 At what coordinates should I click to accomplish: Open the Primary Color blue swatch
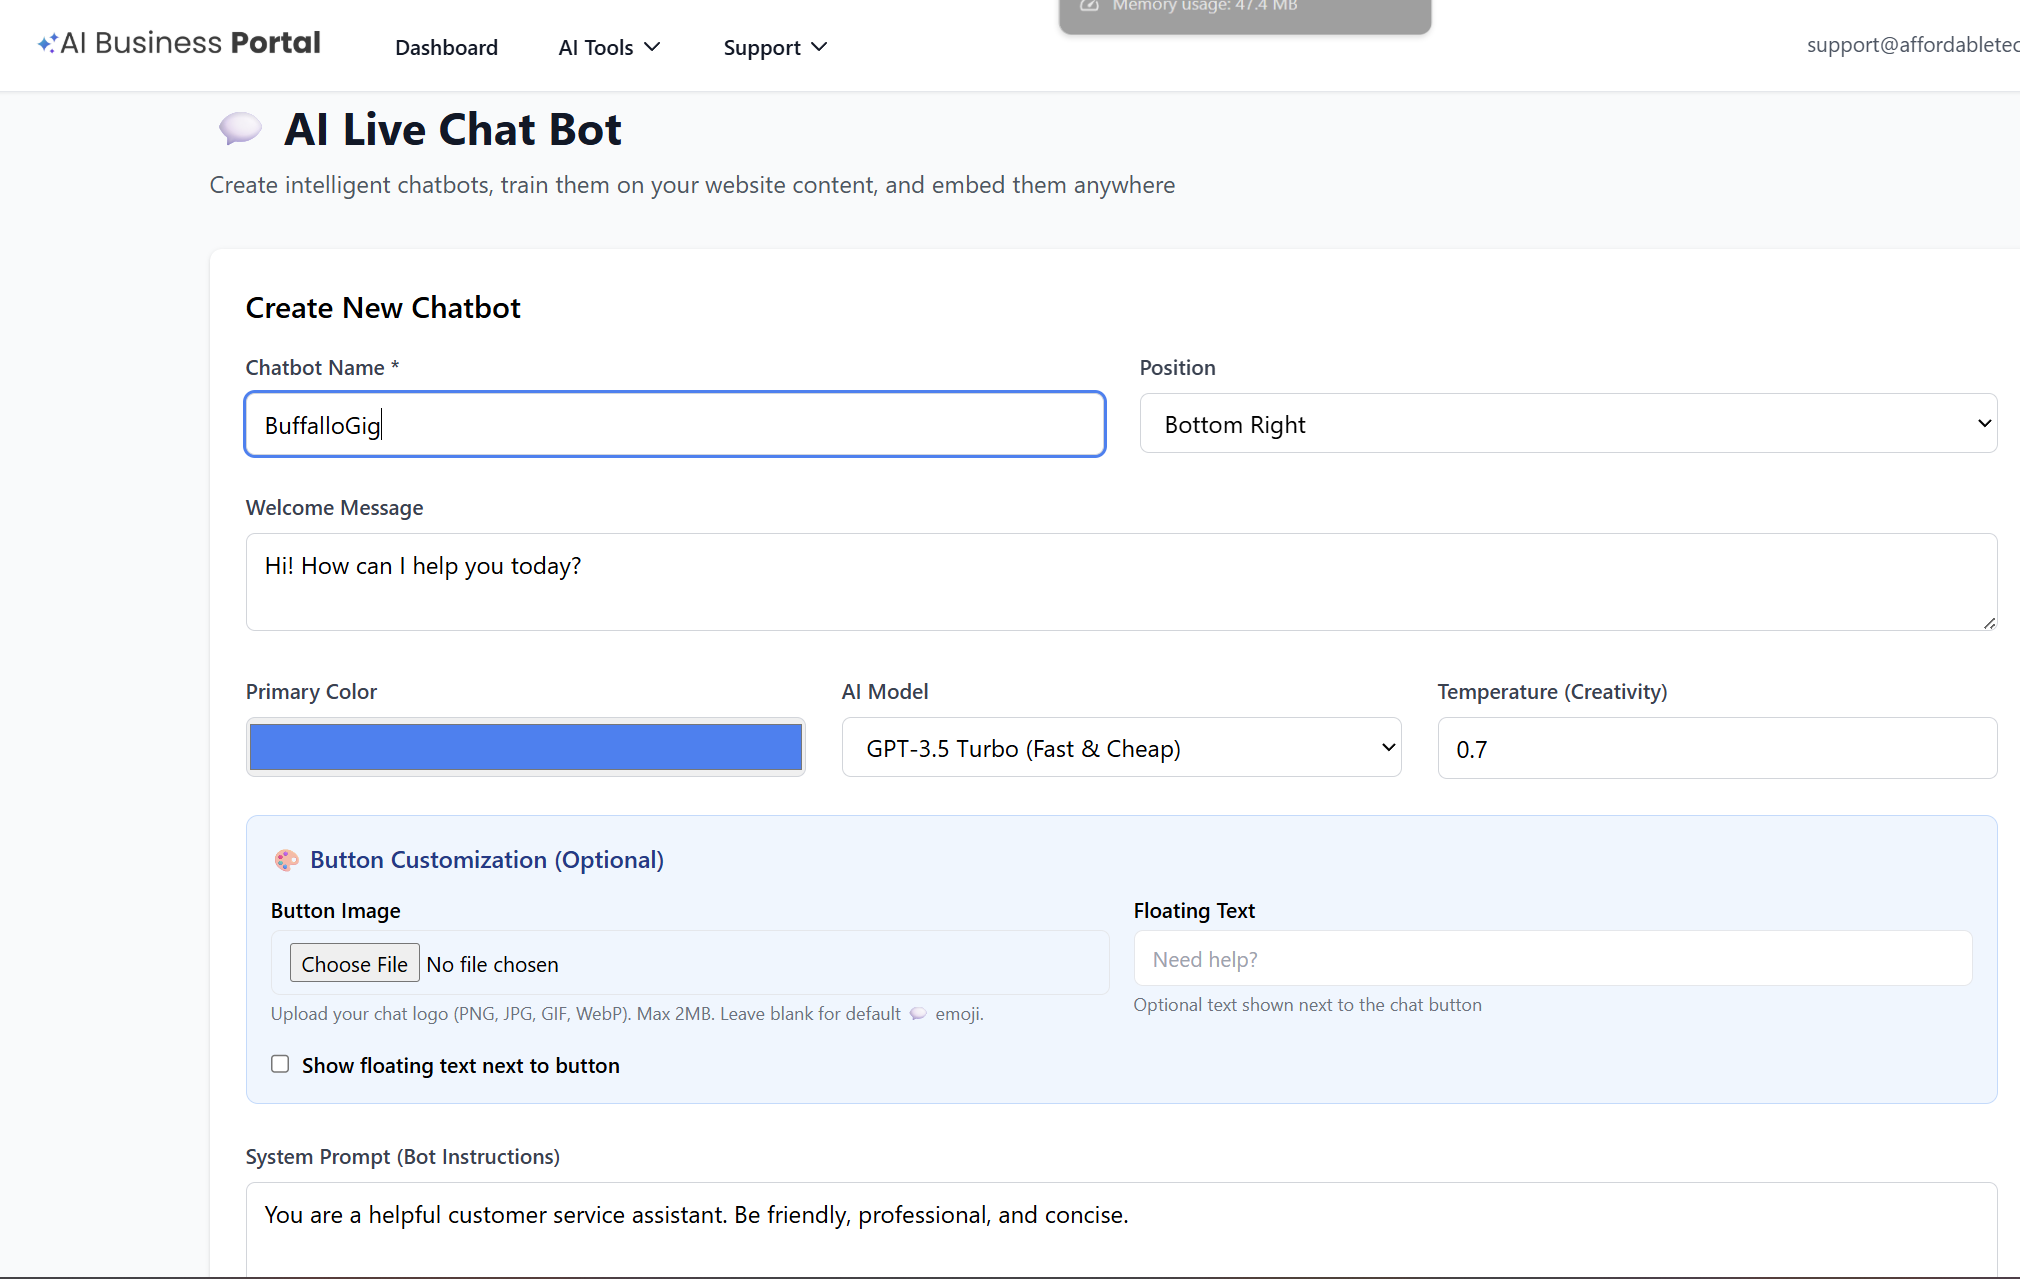click(525, 747)
